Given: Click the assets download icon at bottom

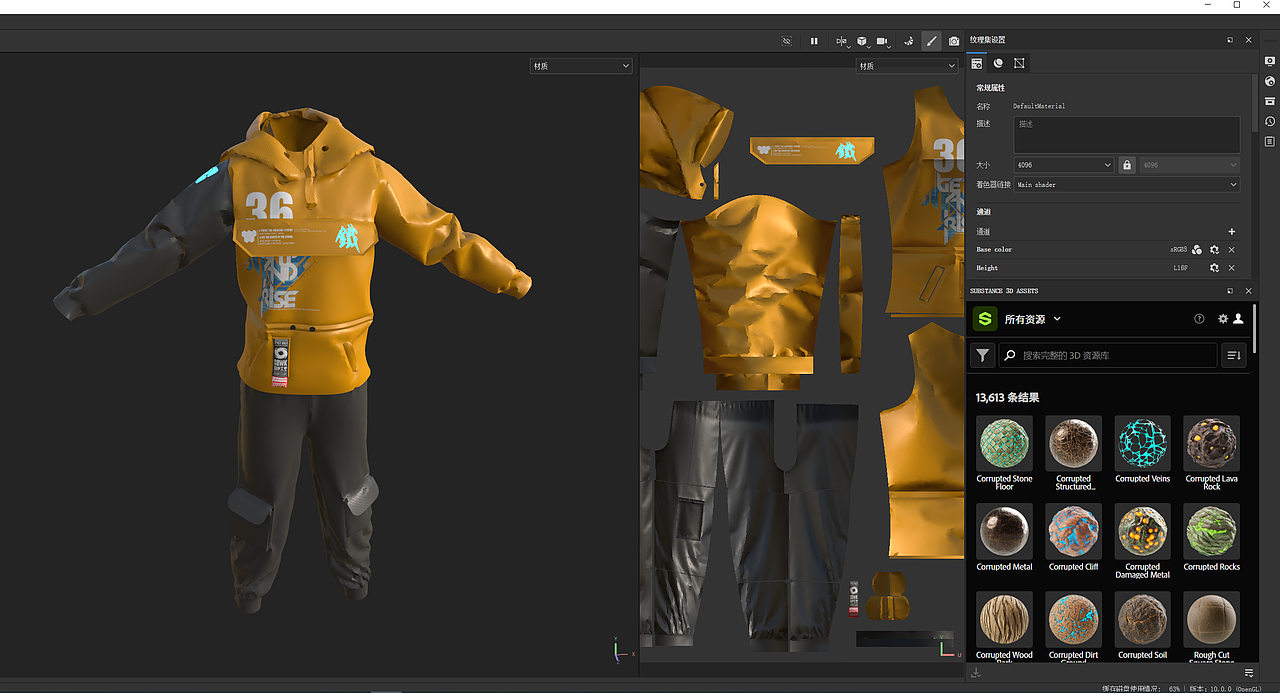Looking at the screenshot, I should click(976, 673).
